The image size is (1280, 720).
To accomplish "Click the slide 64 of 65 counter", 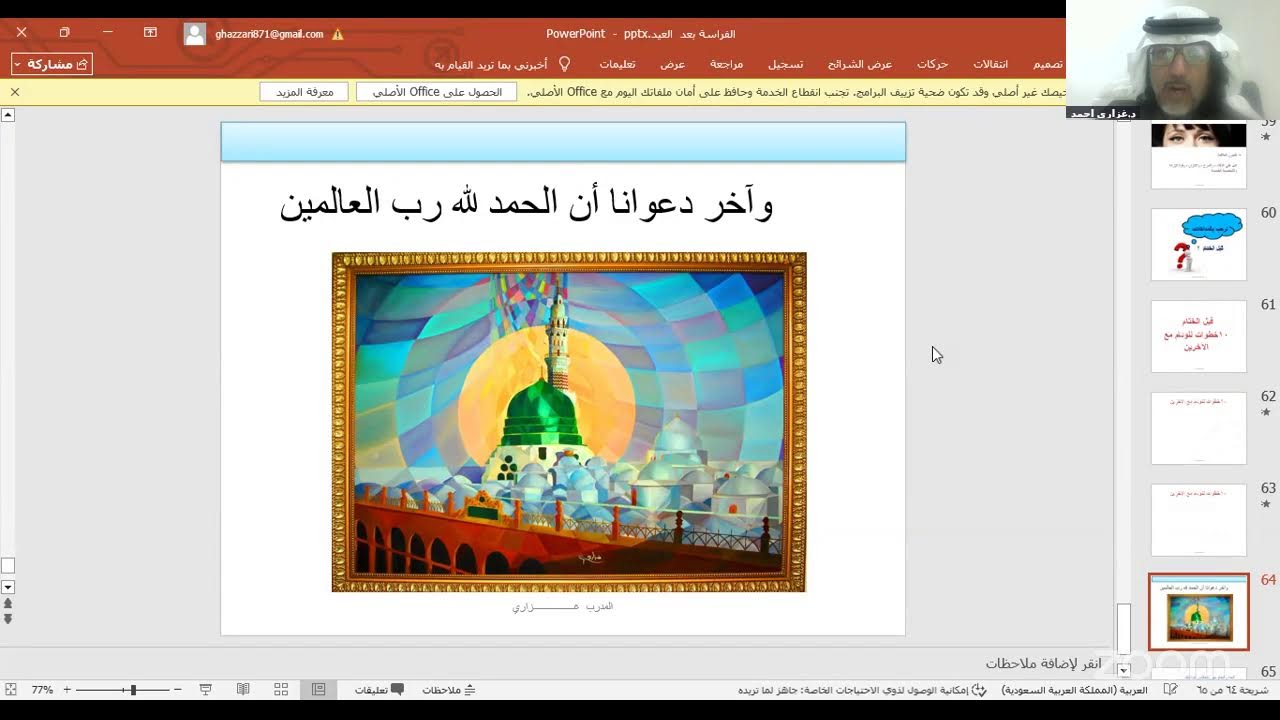I will [1232, 690].
